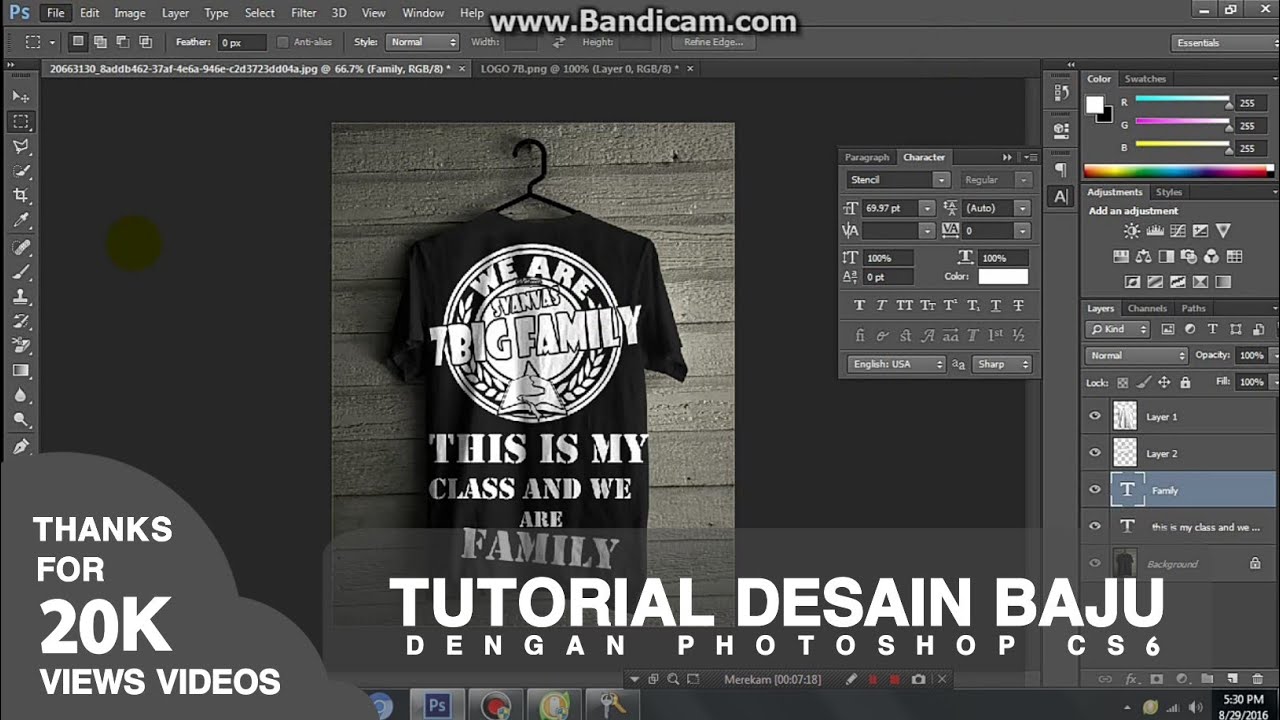
Task: Open the Paragraph panel icon in dock
Action: (1061, 169)
